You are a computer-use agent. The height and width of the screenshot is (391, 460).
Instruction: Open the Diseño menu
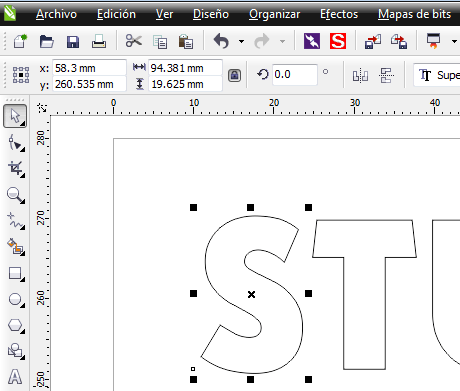[211, 14]
